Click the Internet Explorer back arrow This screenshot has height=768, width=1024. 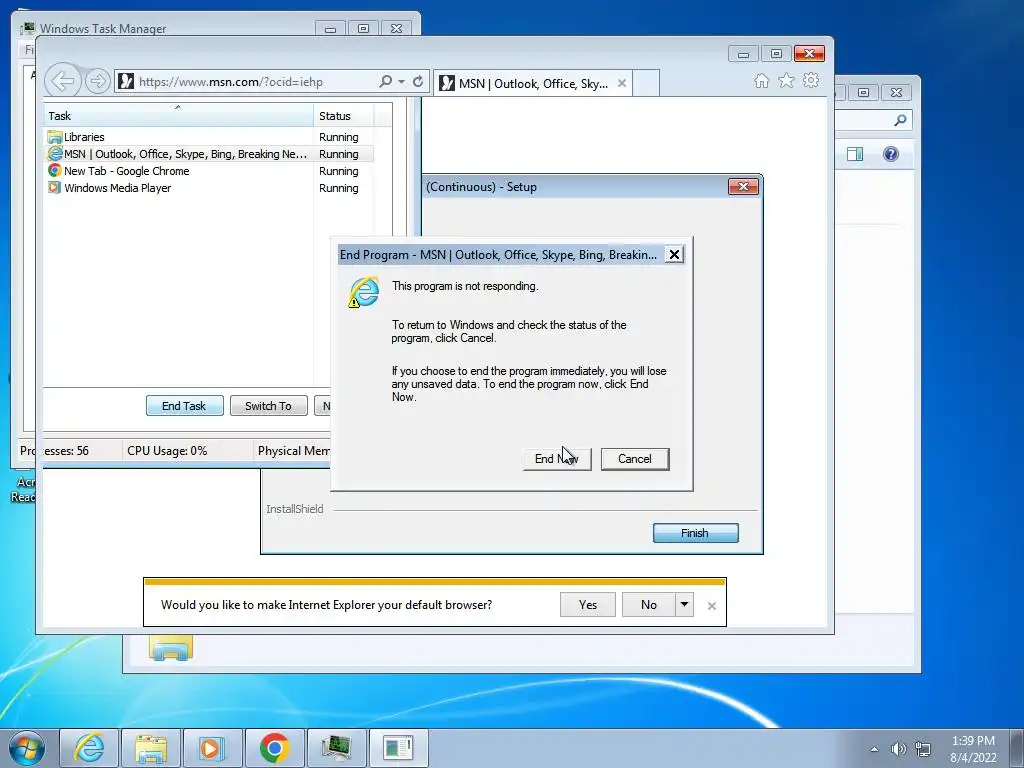click(63, 81)
